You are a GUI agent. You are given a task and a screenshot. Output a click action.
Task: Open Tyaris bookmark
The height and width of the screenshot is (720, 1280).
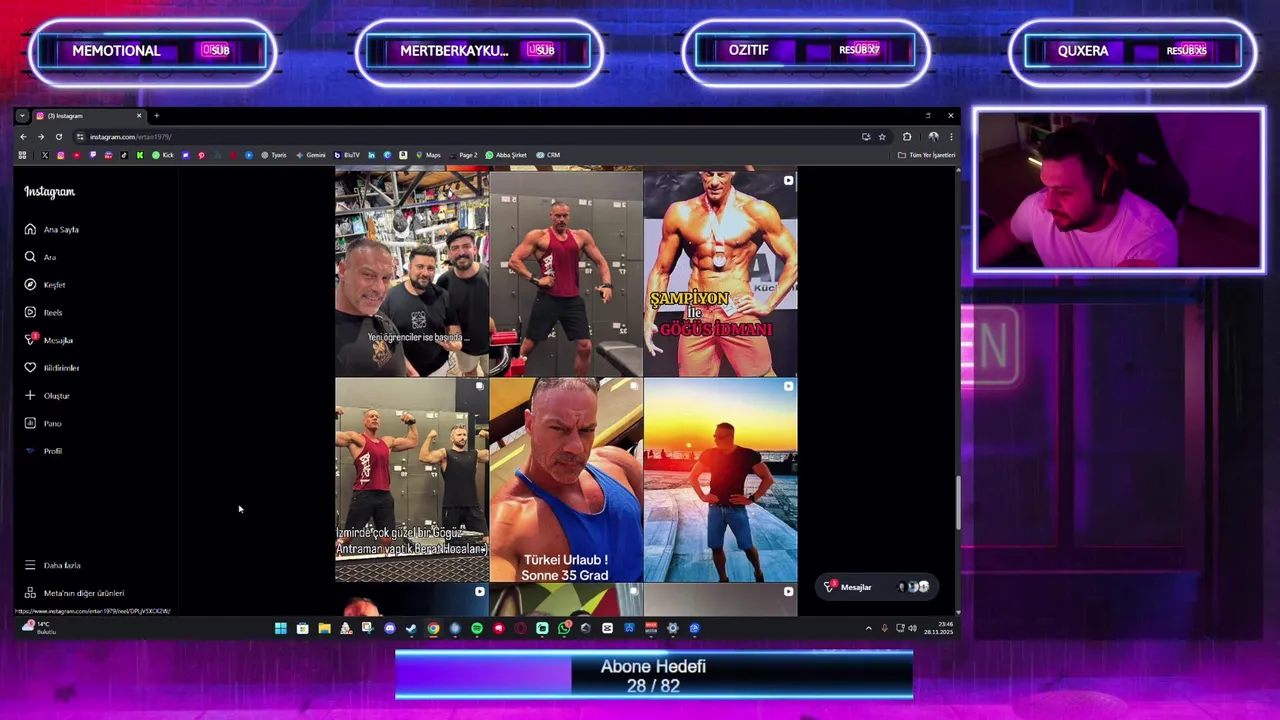(274, 155)
